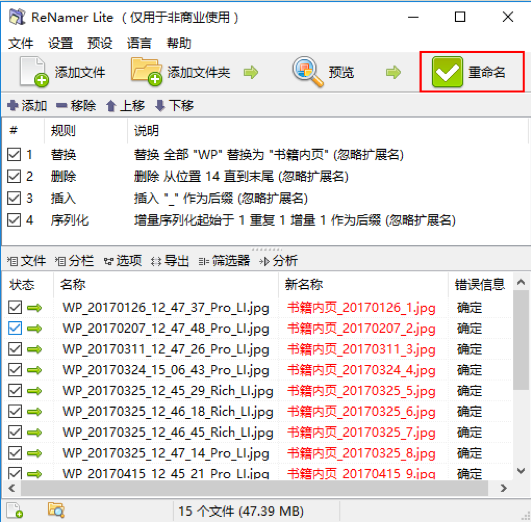Click the green 重命名 checkmark icon
The width and height of the screenshot is (531, 522).
click(x=447, y=71)
